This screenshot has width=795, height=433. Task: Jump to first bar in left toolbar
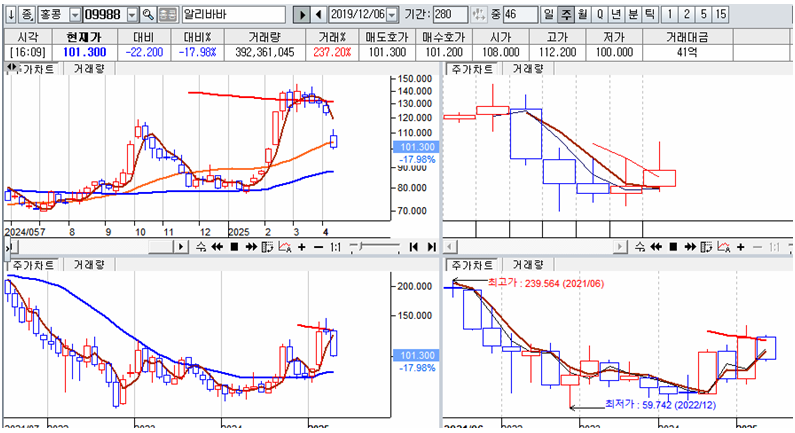[x=414, y=247]
